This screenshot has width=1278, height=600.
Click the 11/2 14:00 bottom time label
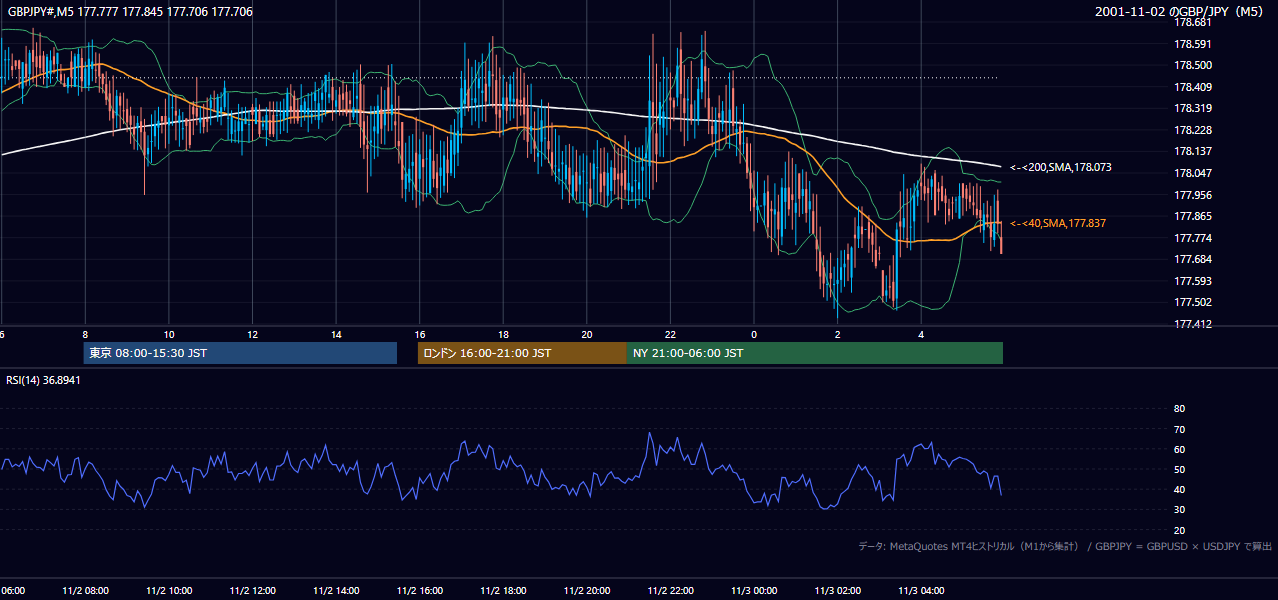point(337,591)
